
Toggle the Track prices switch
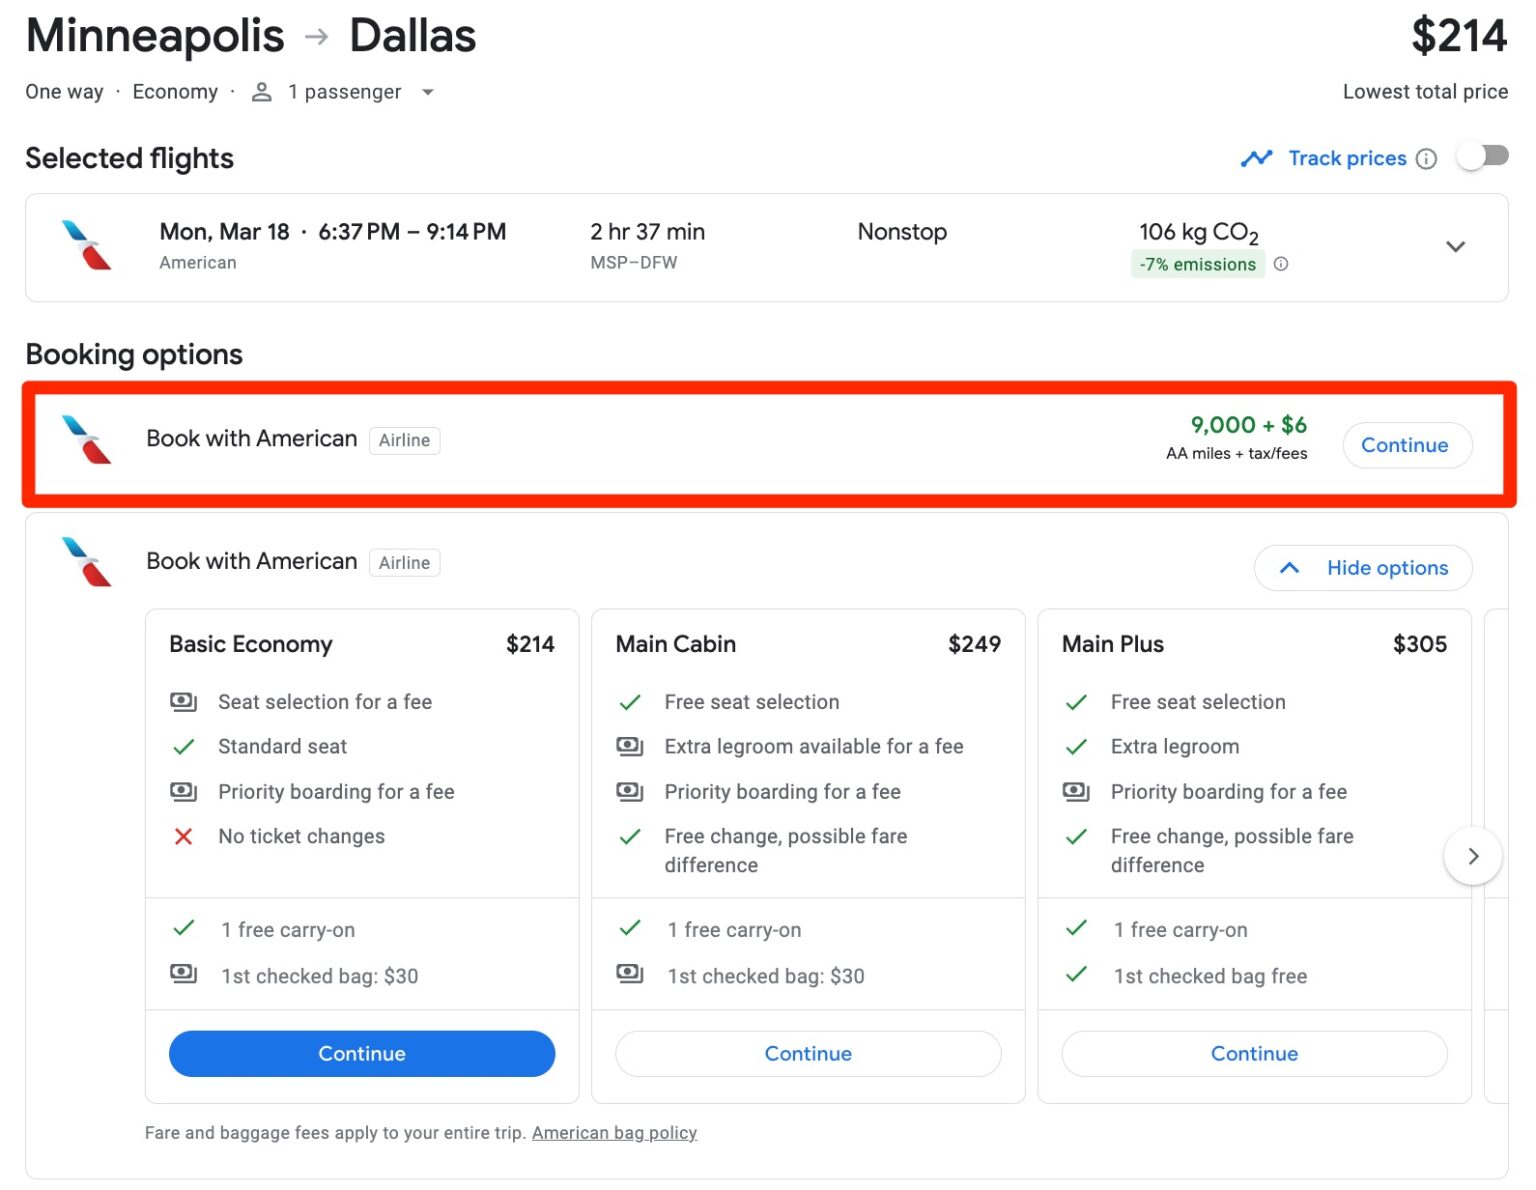coord(1482,157)
